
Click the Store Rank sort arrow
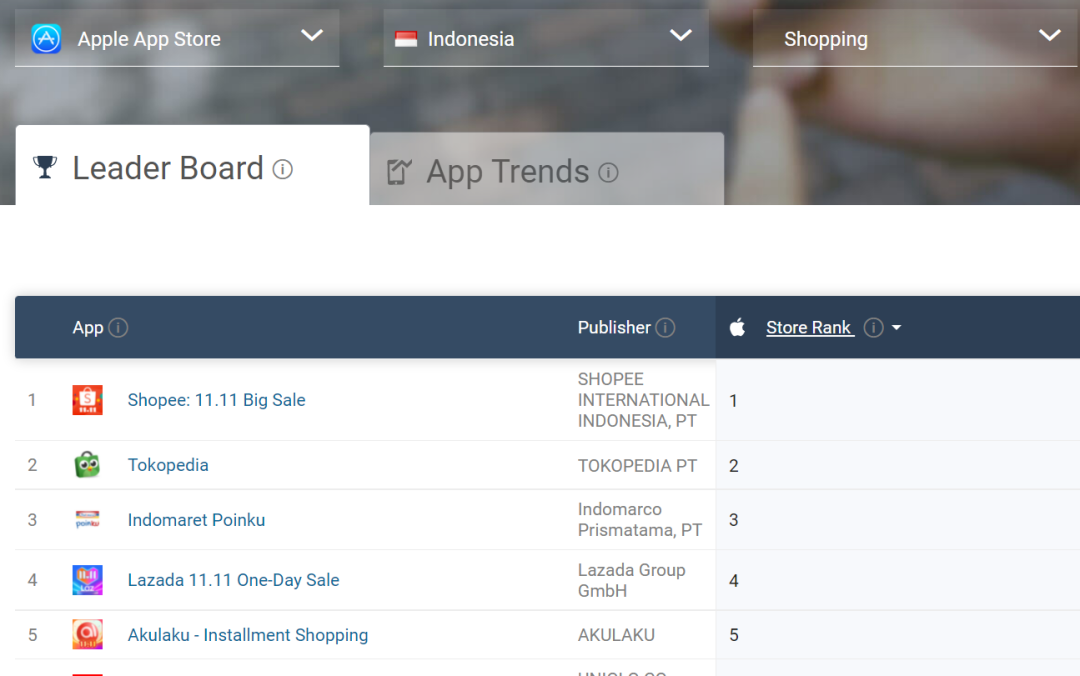pos(897,328)
